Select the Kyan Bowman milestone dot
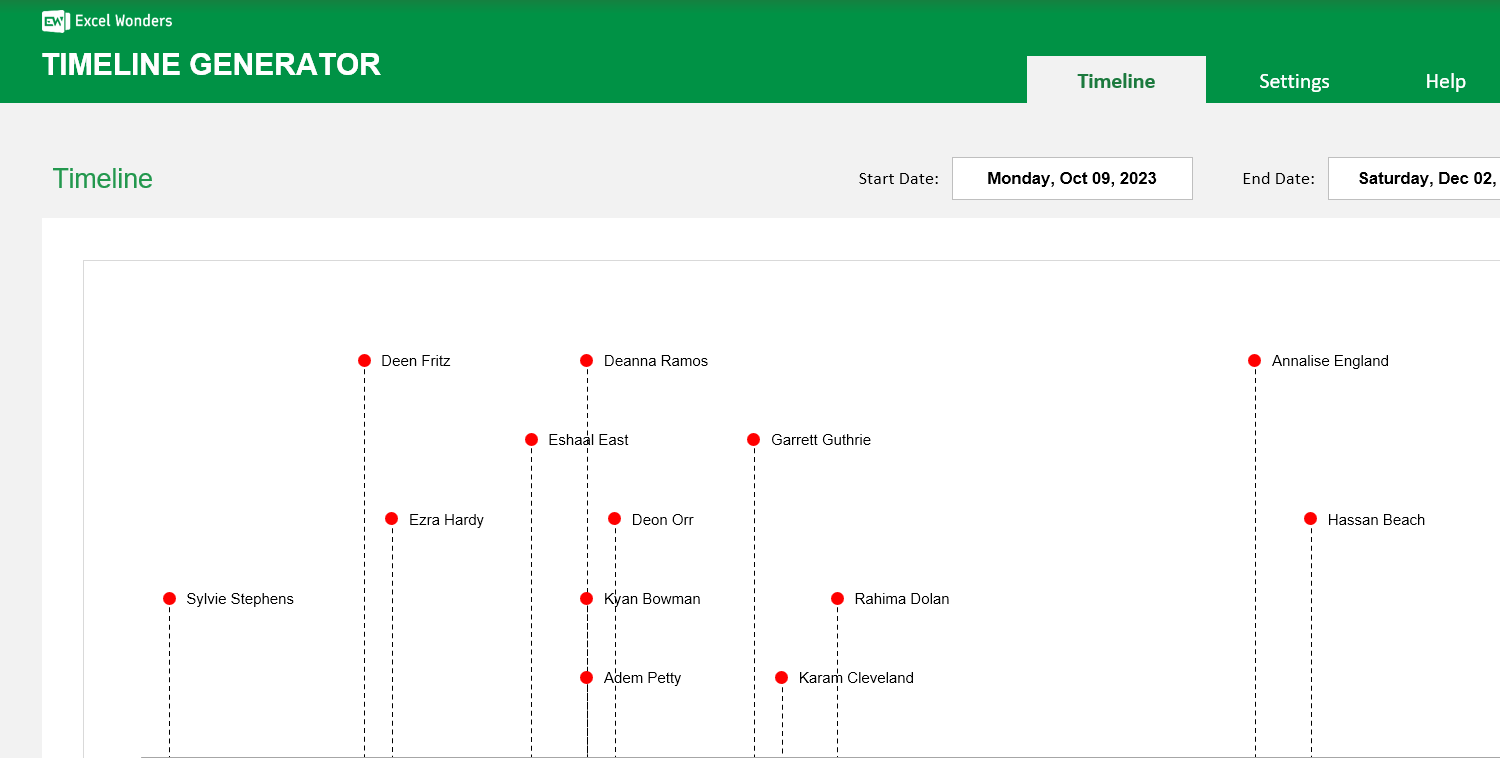The image size is (1500, 758). tap(587, 598)
